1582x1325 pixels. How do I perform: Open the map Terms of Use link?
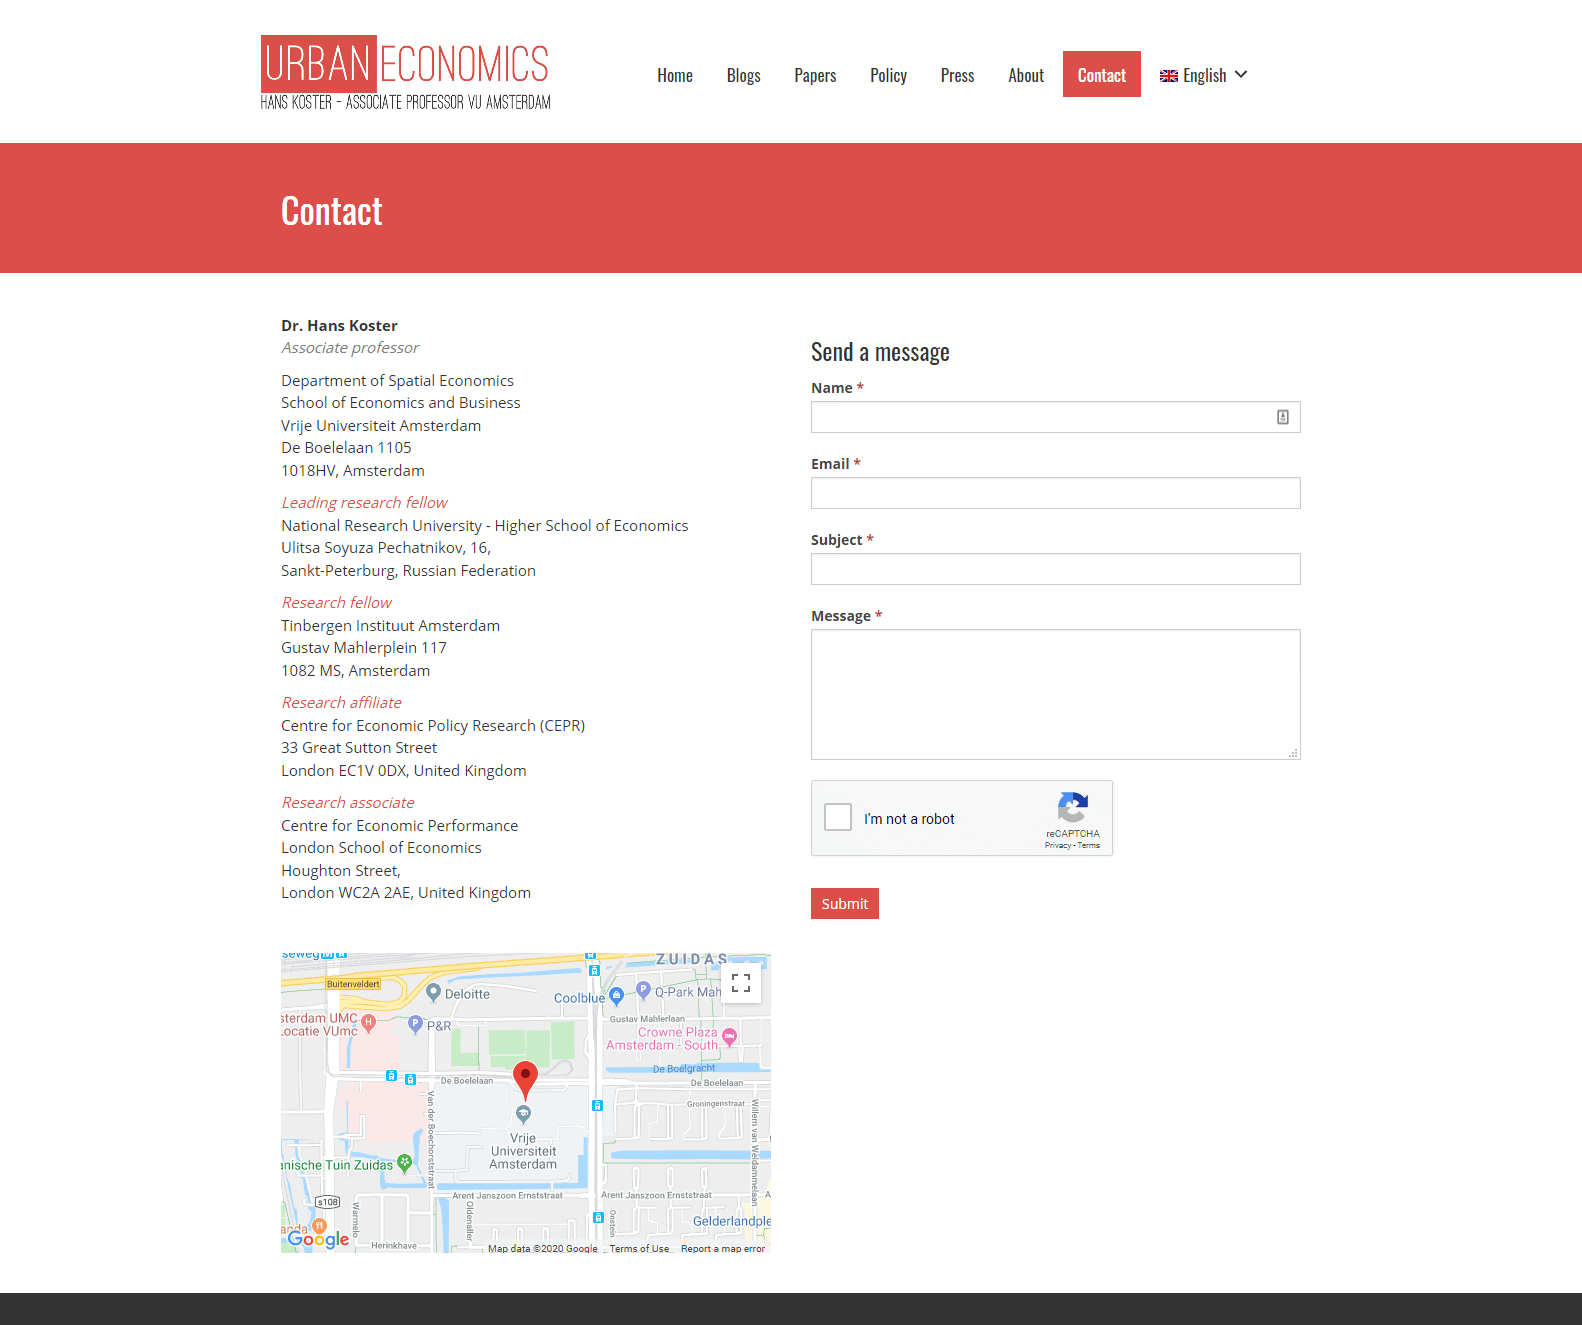pyautogui.click(x=639, y=1248)
